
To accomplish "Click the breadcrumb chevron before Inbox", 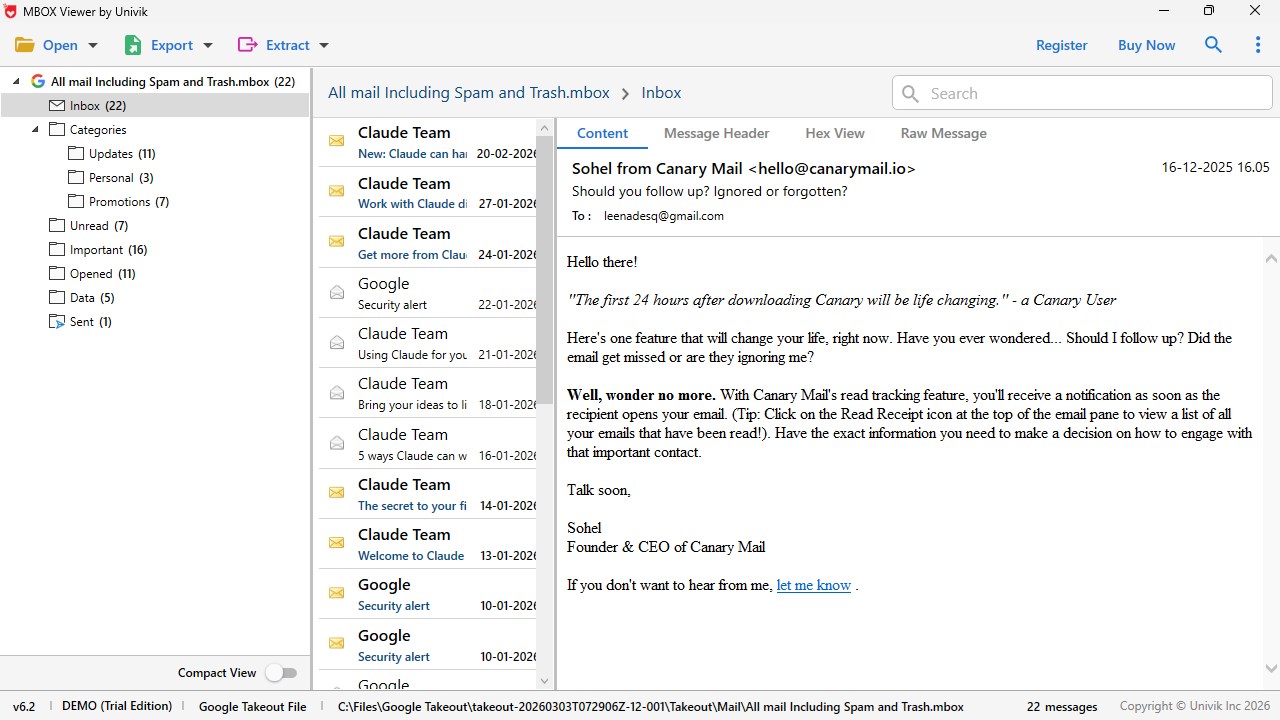I will [x=626, y=94].
